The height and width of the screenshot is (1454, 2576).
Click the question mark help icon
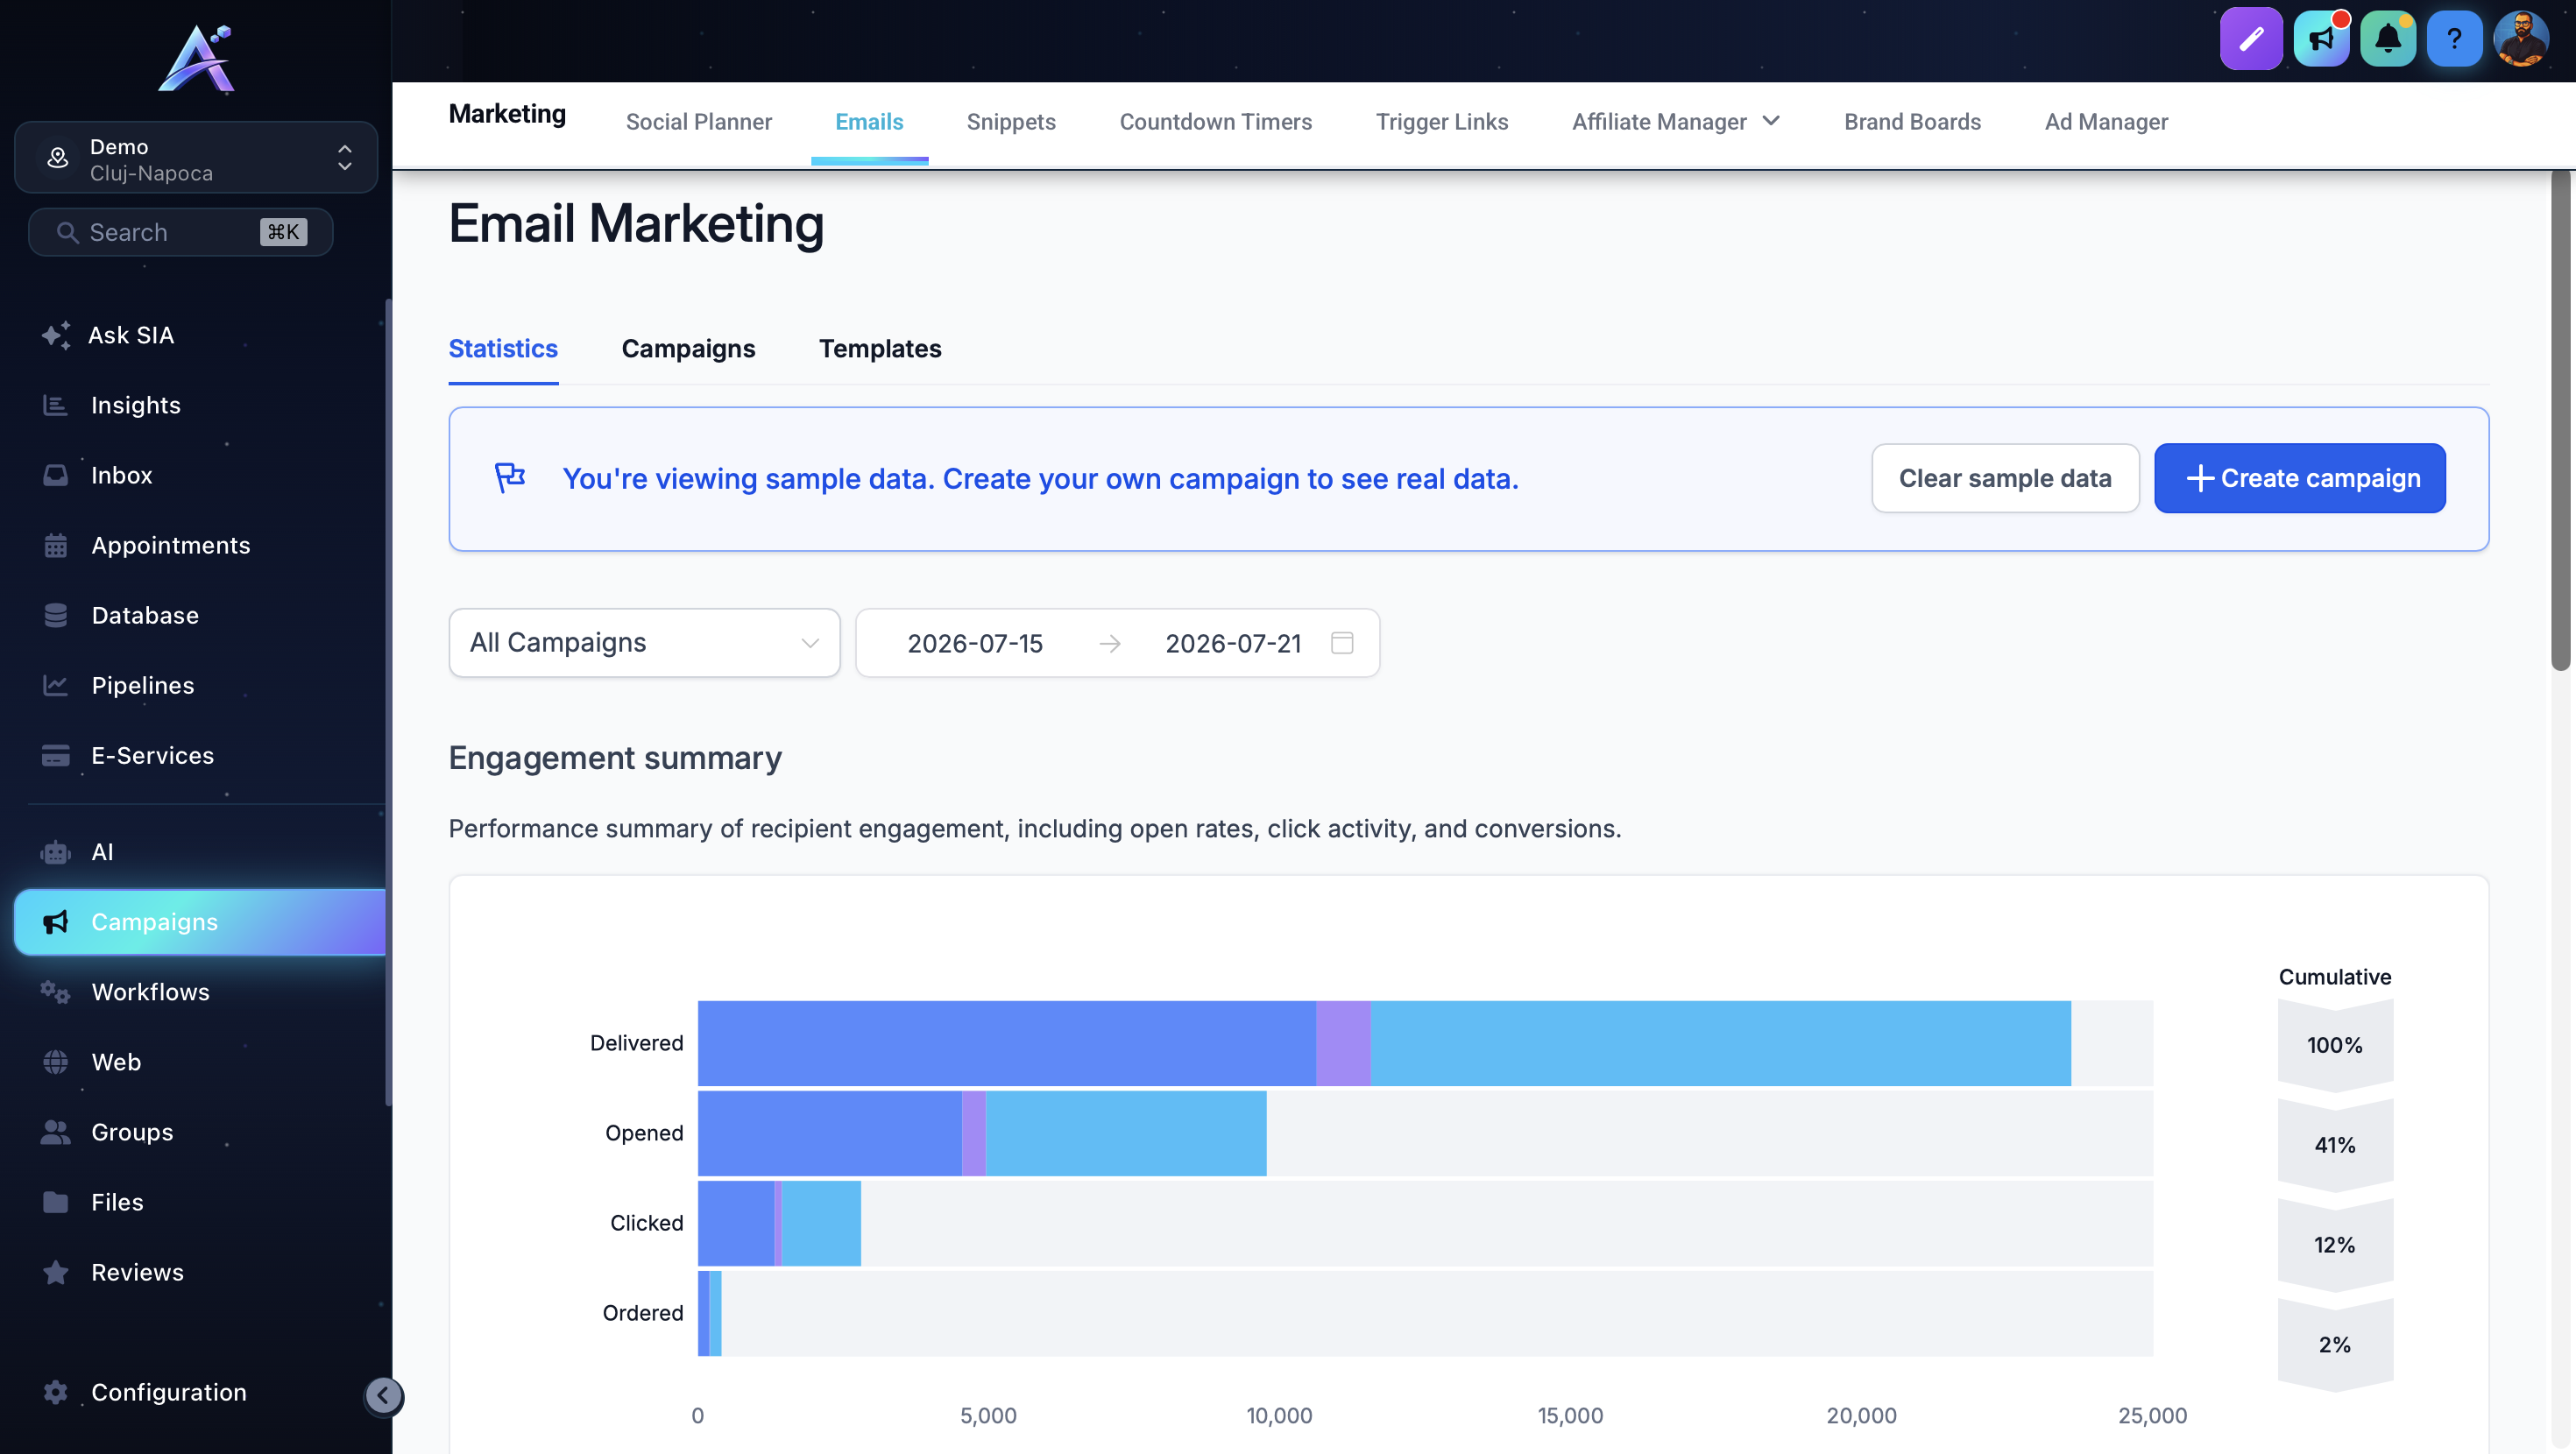[2454, 39]
